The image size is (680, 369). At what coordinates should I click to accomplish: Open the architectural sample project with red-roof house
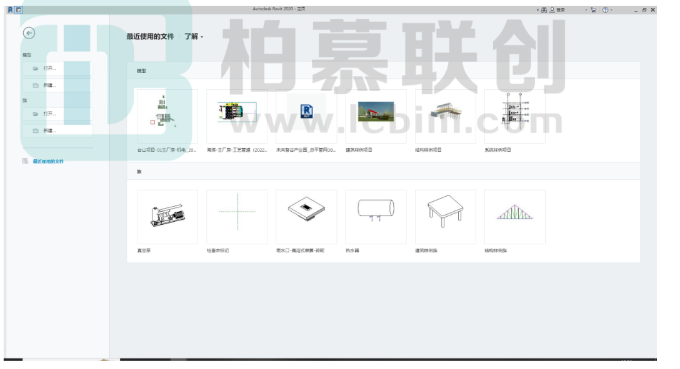[376, 116]
